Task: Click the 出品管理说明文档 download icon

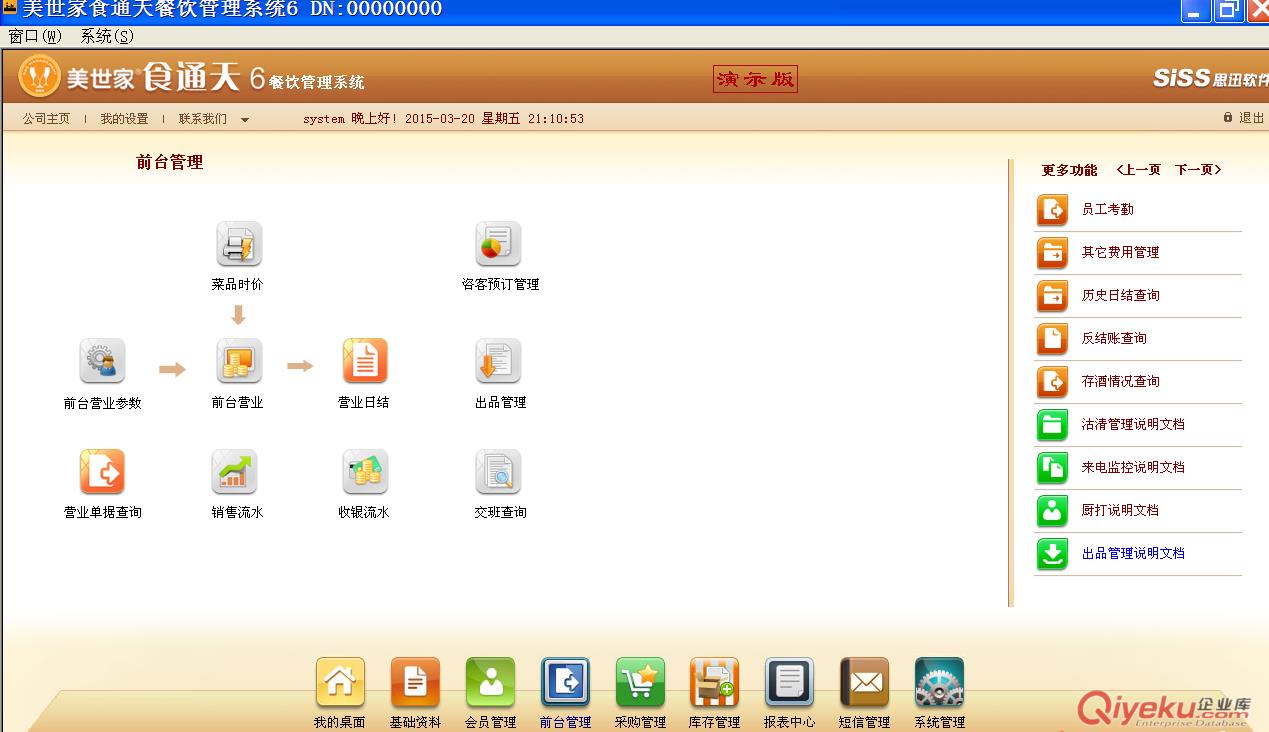Action: [x=1052, y=554]
